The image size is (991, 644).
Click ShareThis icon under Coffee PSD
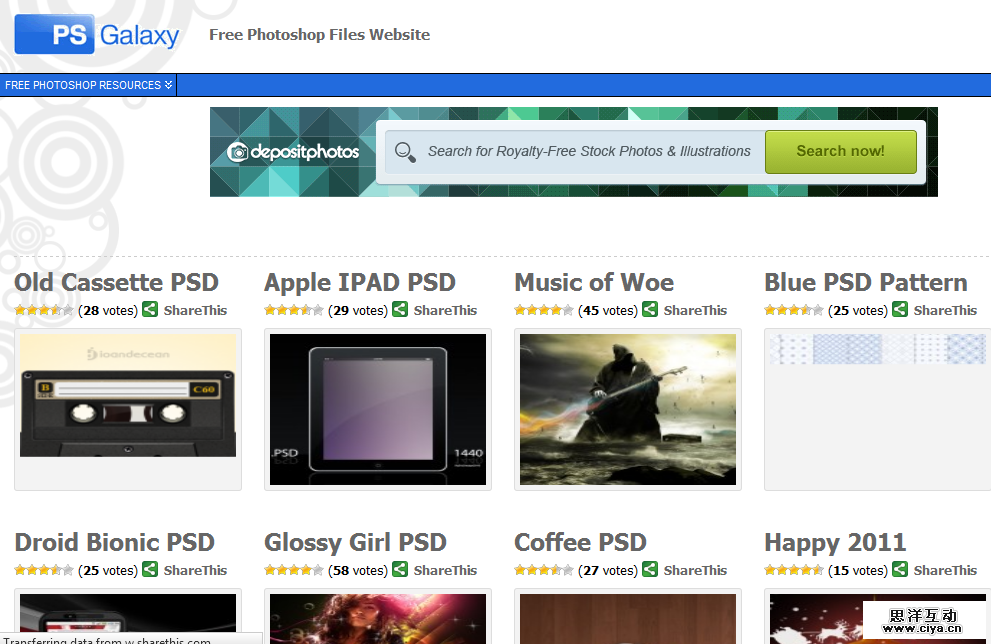point(650,570)
